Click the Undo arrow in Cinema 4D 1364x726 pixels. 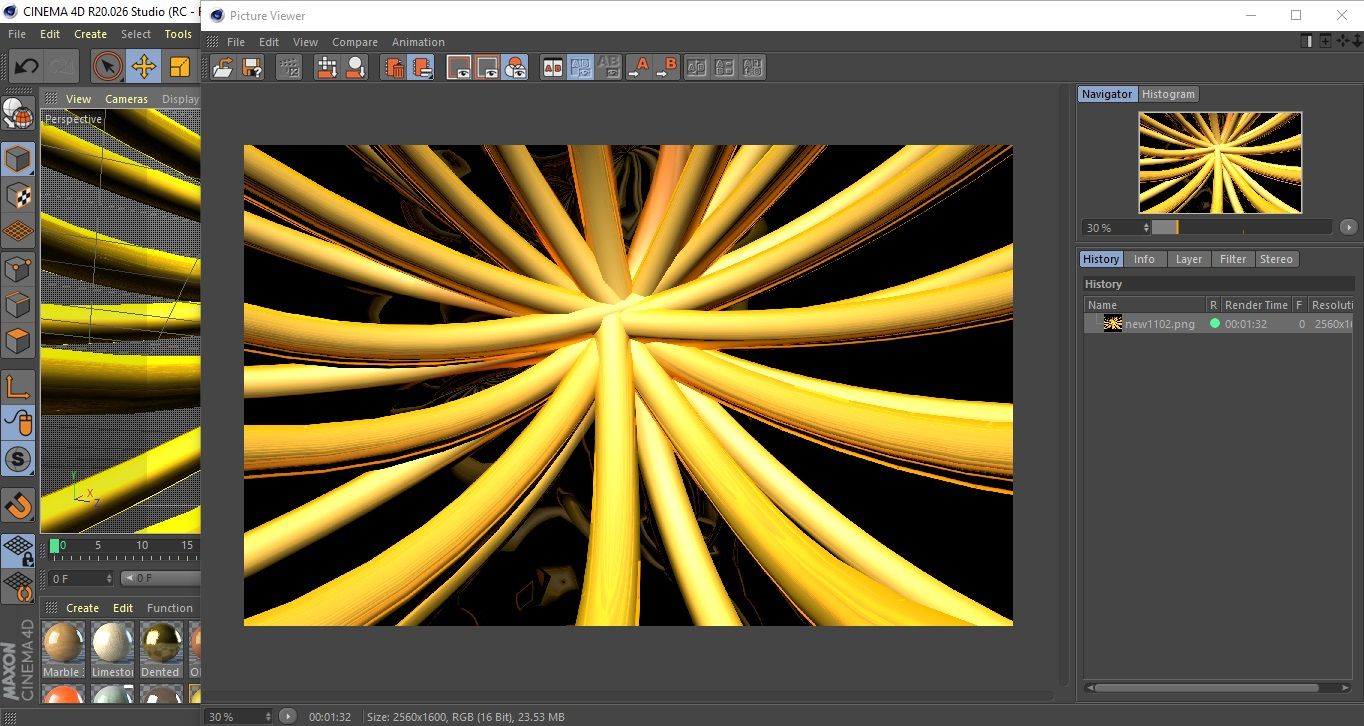click(x=26, y=67)
